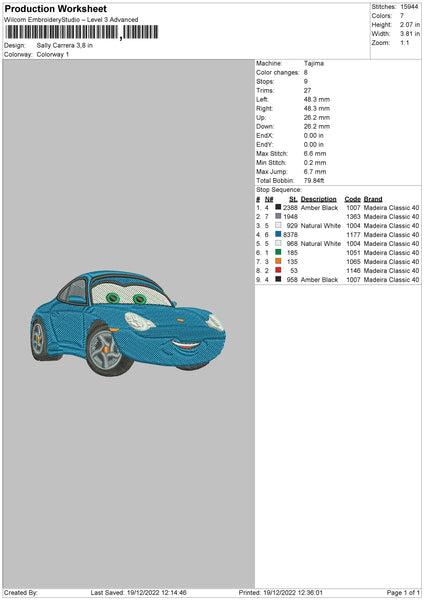Screen dimensions: 424x600
Task: Click the 'Down:' label
Action: (x=265, y=126)
